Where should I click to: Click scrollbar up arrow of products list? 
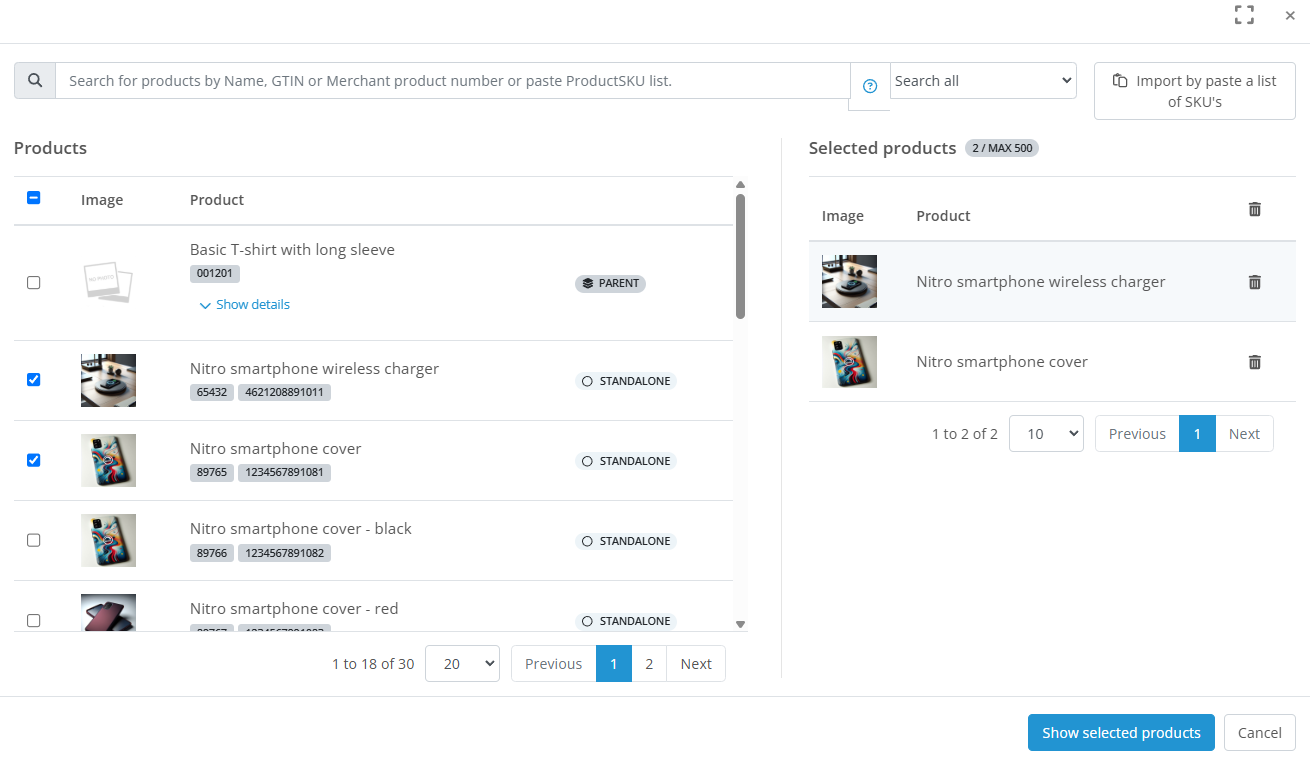(741, 184)
